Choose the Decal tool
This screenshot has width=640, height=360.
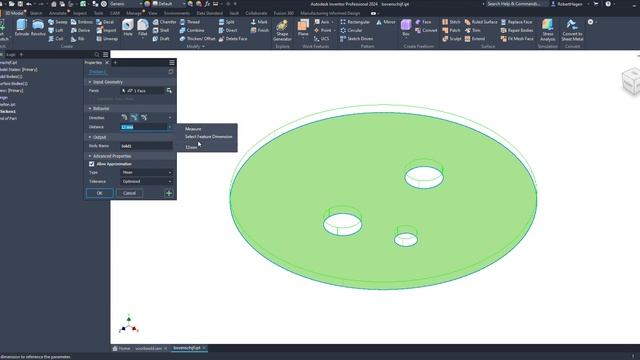(105, 22)
